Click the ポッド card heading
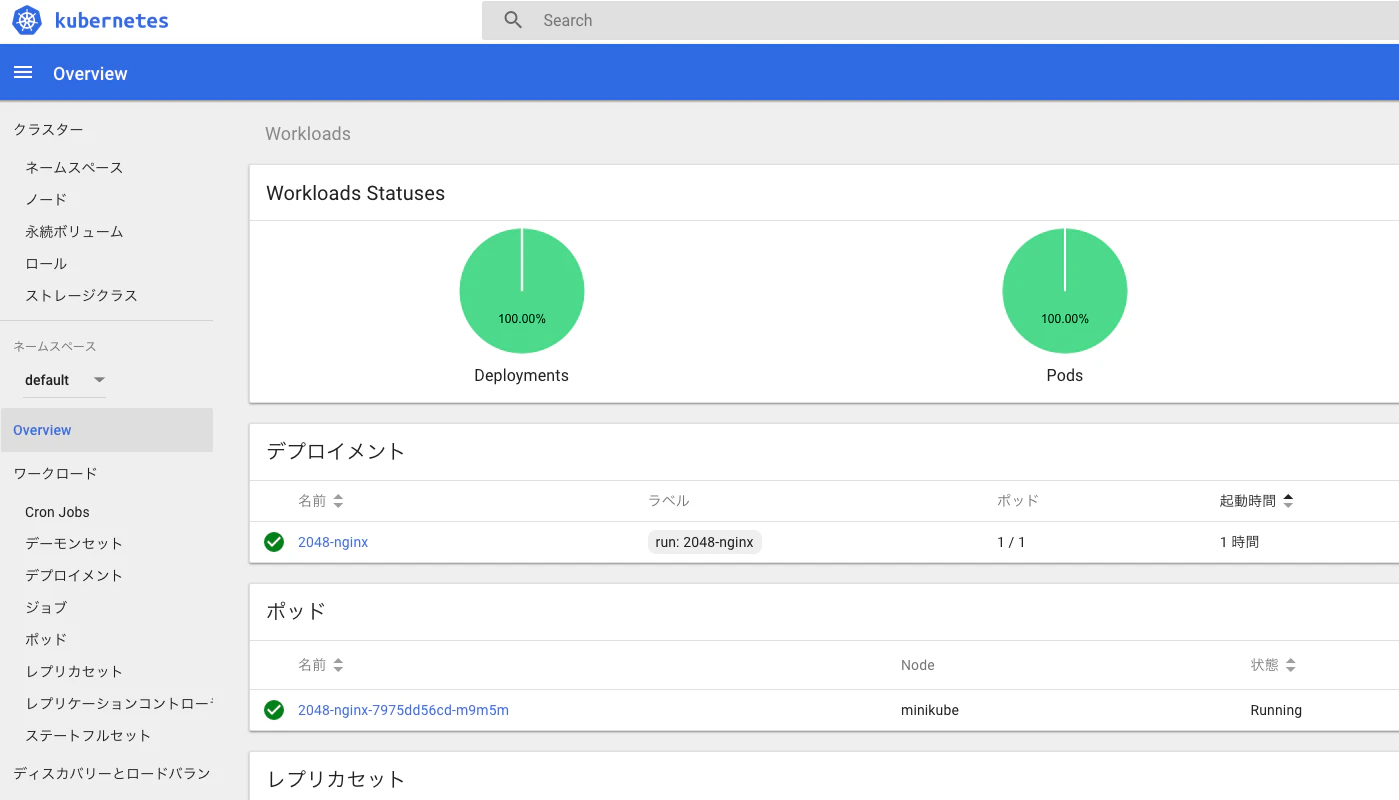 pyautogui.click(x=296, y=611)
